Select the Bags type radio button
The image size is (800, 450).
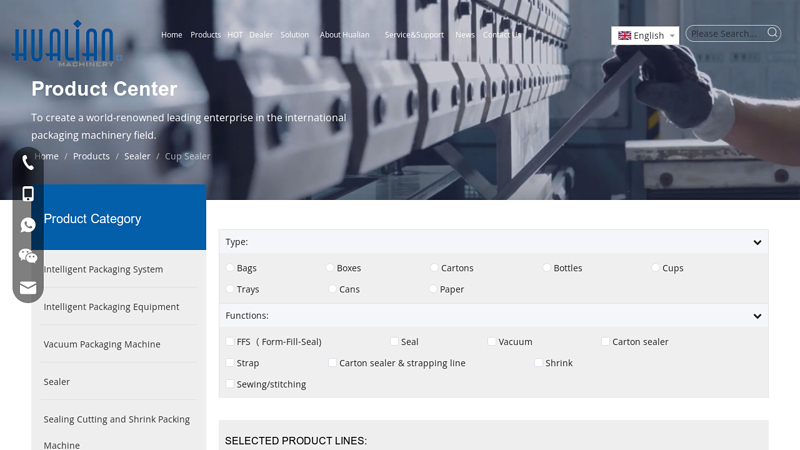[230, 268]
